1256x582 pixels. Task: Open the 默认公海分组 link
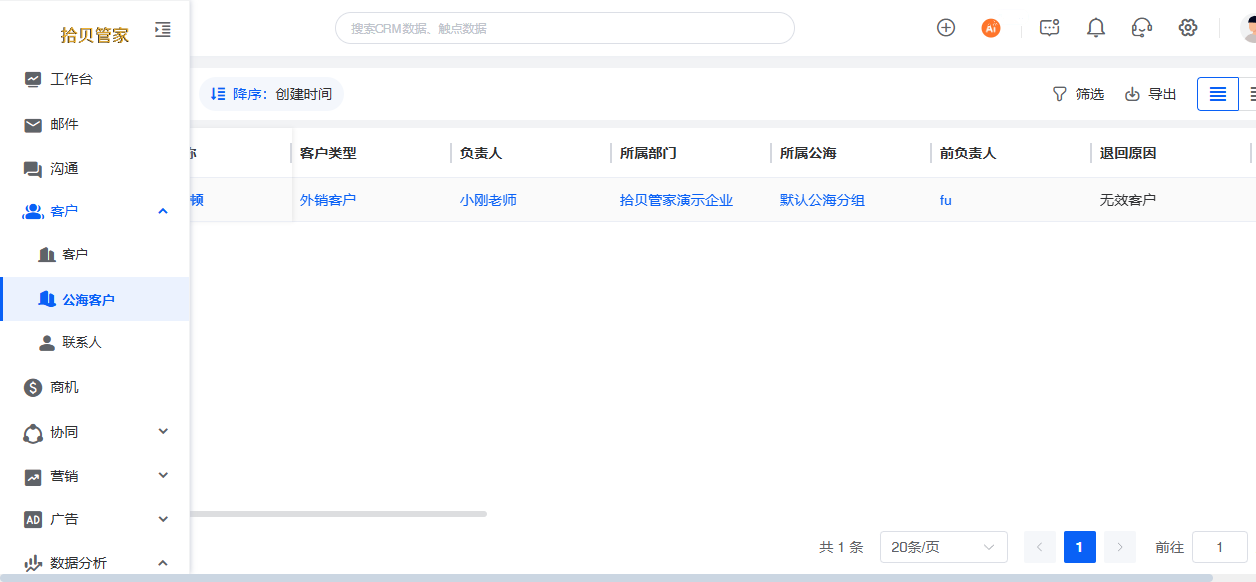[822, 200]
